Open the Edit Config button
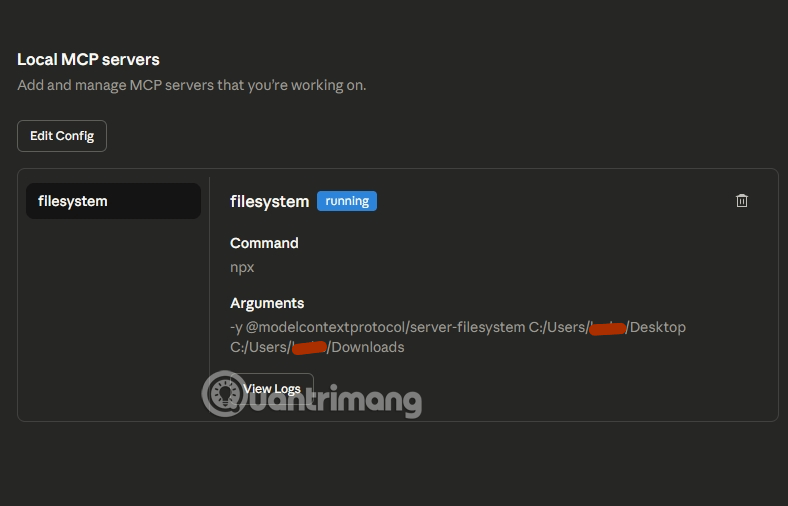The width and height of the screenshot is (788, 506). pyautogui.click(x=62, y=136)
